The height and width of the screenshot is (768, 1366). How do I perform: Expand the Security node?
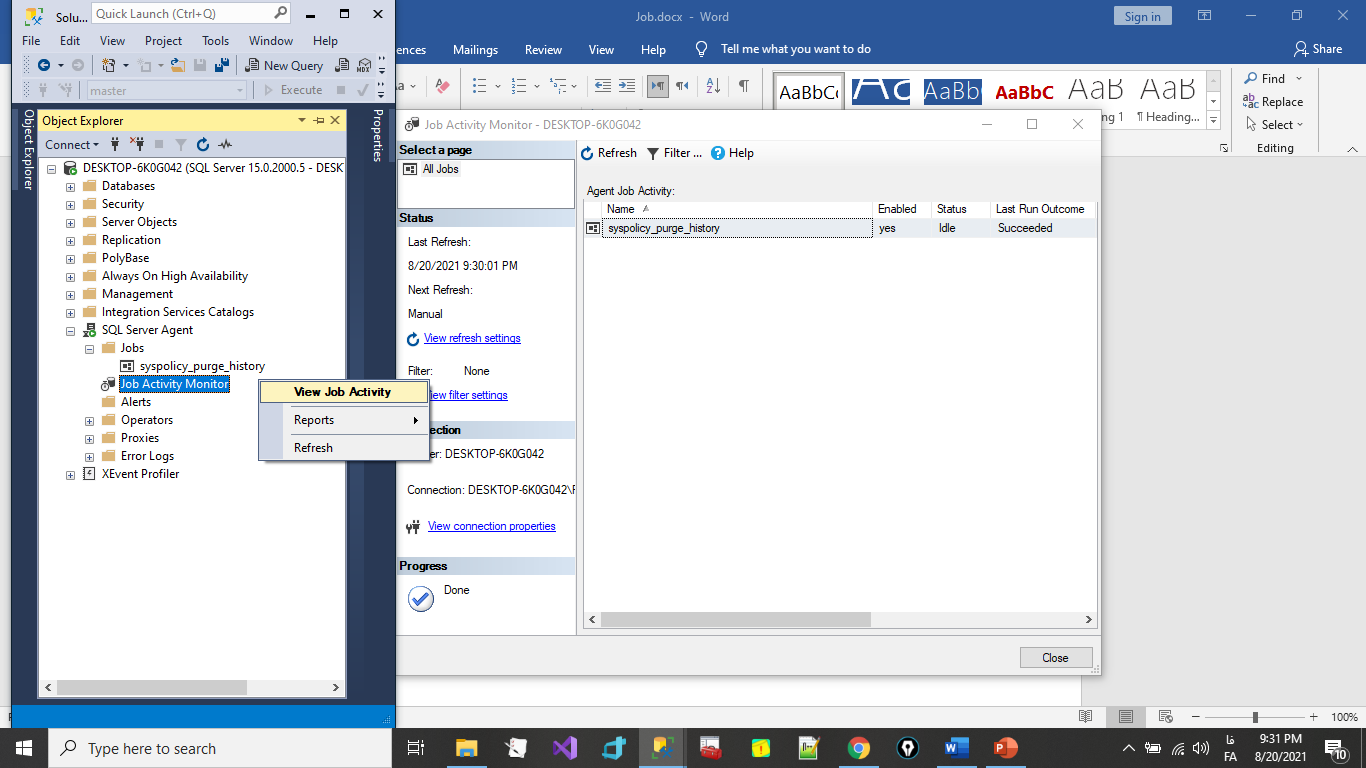(x=70, y=204)
